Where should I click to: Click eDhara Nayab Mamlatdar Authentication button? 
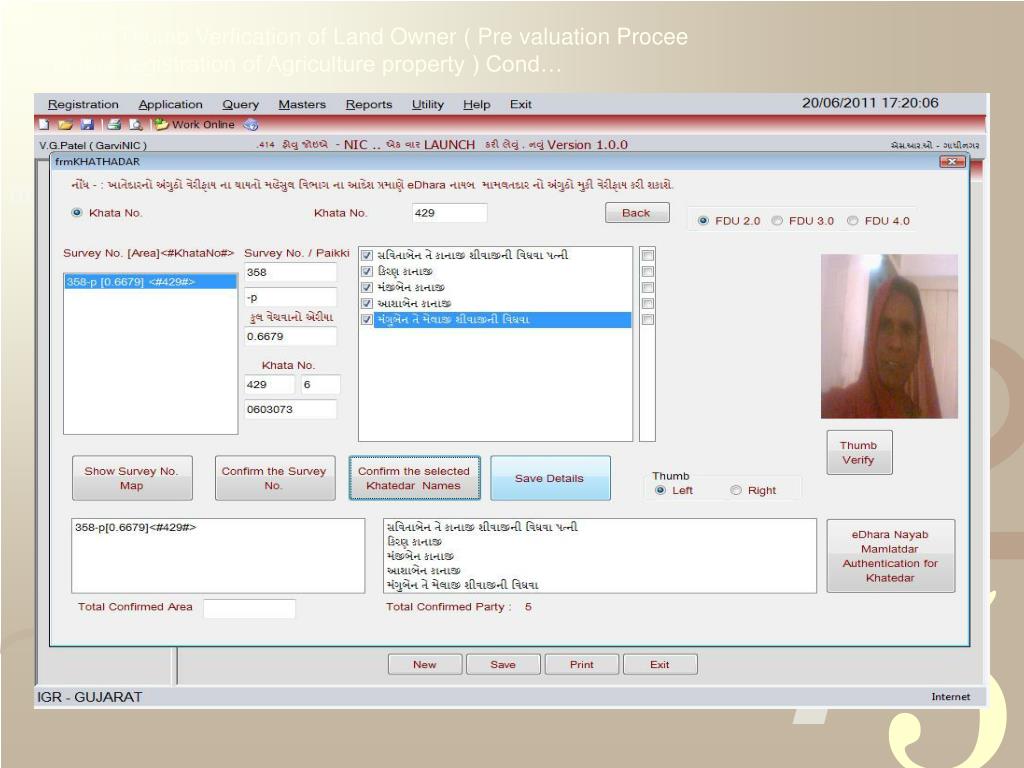pos(890,556)
